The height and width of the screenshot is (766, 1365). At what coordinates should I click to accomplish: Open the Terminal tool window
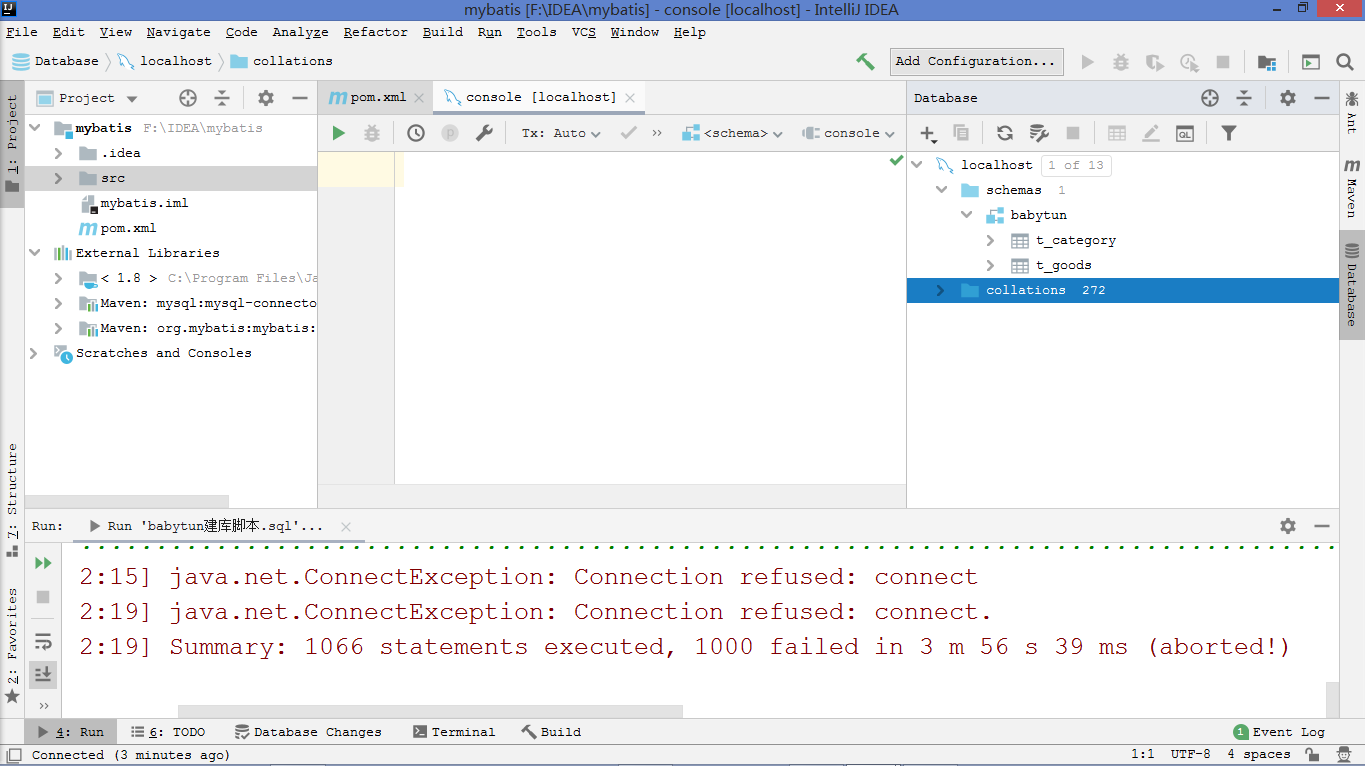pyautogui.click(x=454, y=732)
